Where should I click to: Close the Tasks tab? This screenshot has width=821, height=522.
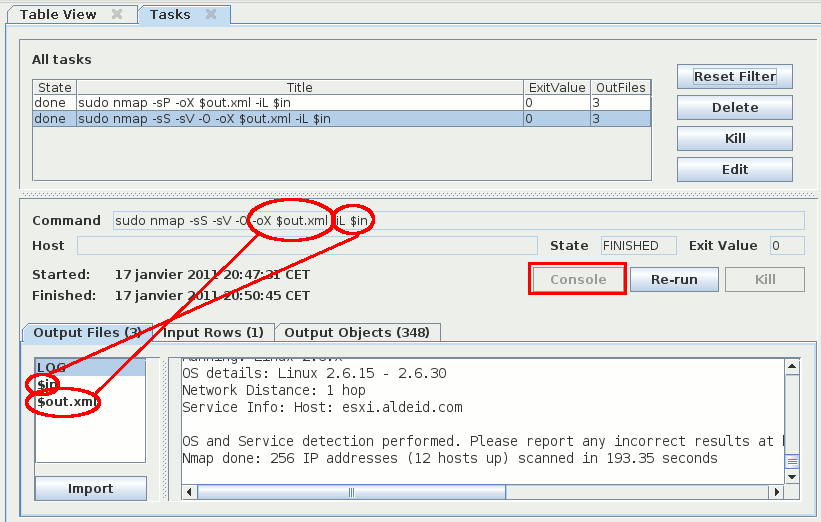(x=211, y=14)
